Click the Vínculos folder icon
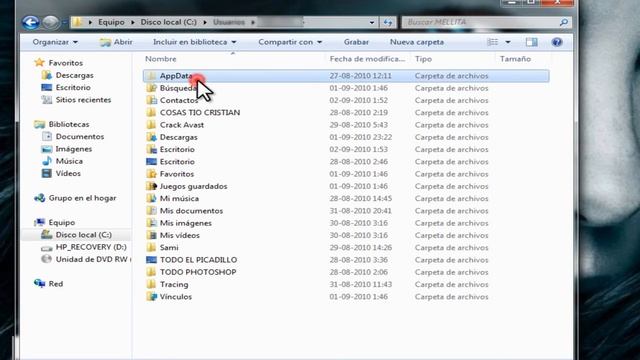Screen dimensions: 640x360 [x=151, y=296]
